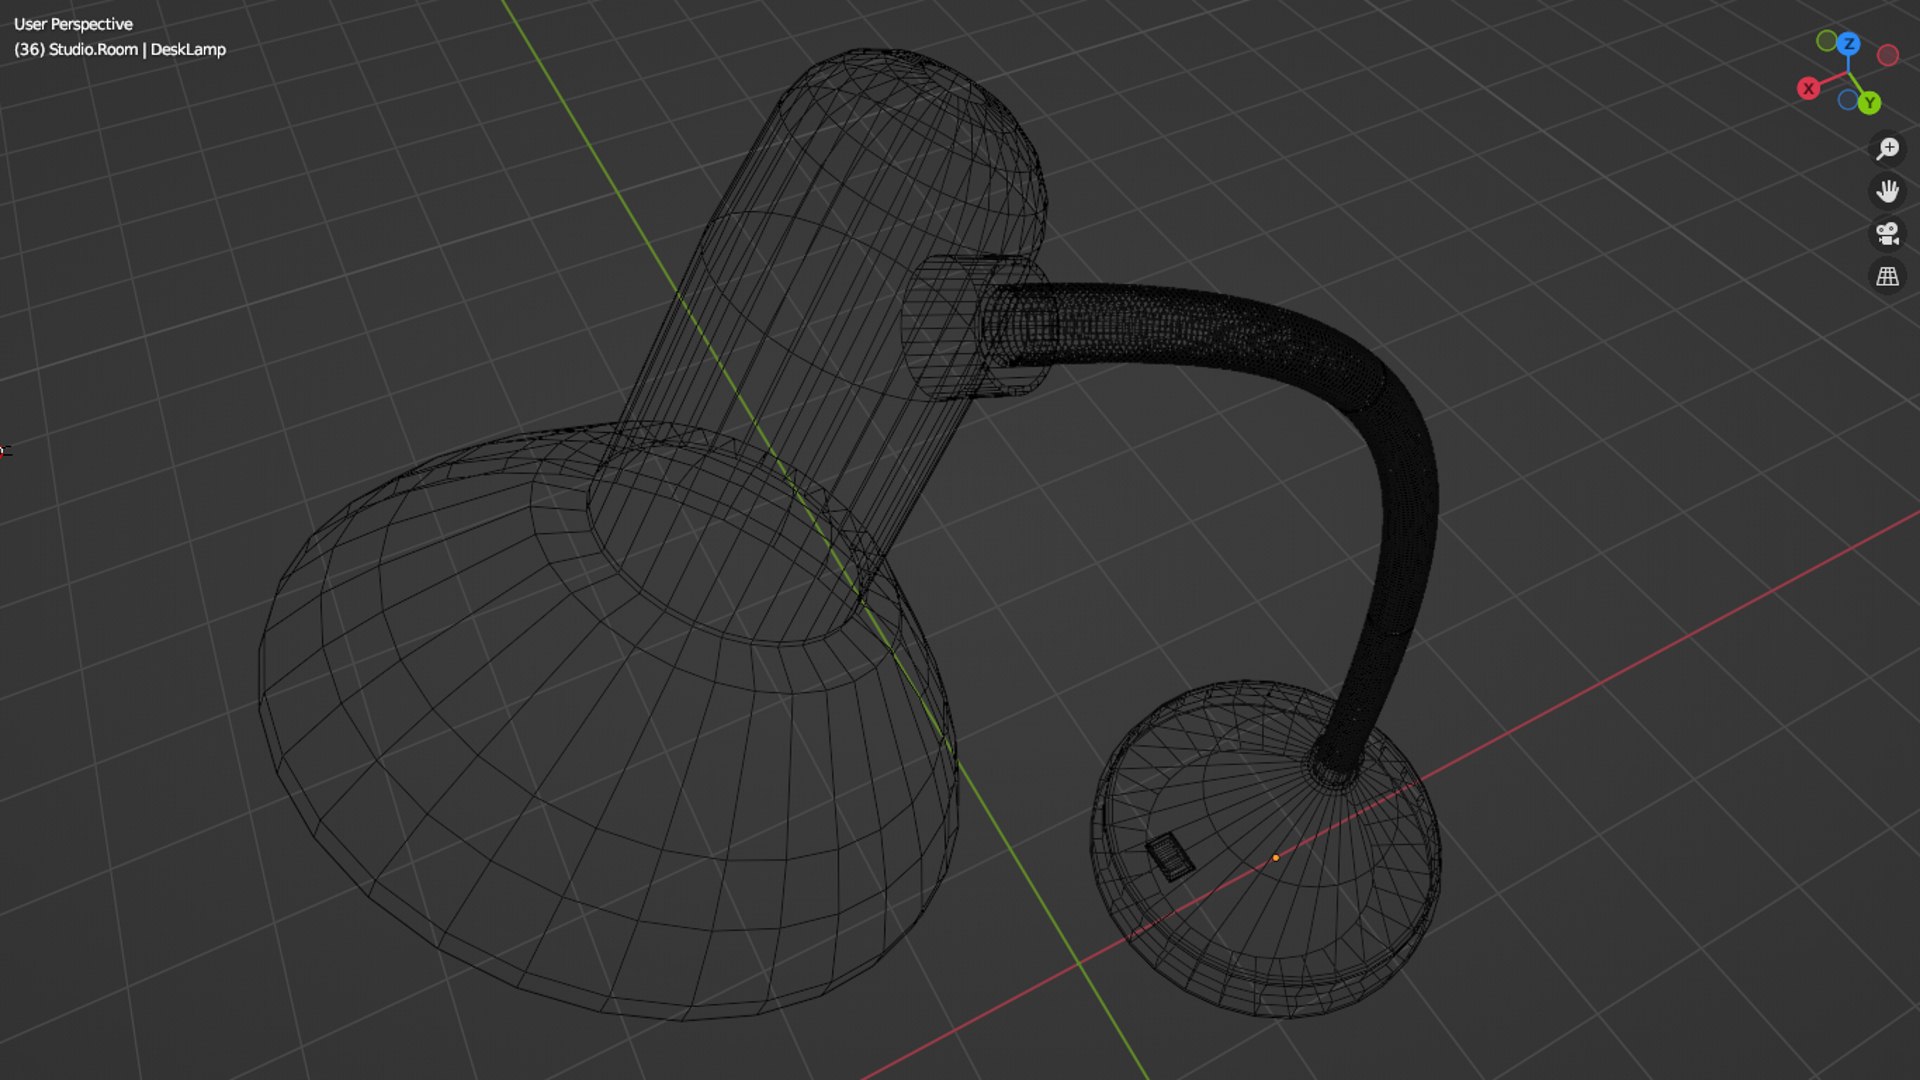Image resolution: width=1920 pixels, height=1080 pixels.
Task: Click the '(36) Studio.Room | DeskLamp' text
Action: (120, 49)
